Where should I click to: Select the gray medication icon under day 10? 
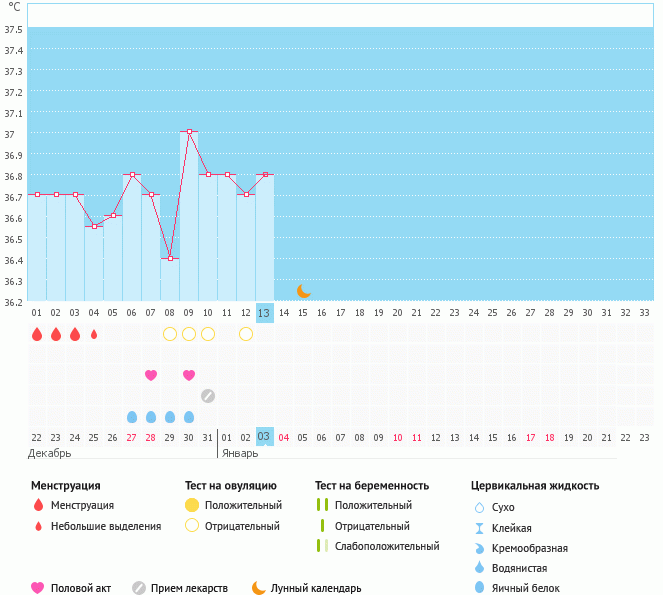(x=208, y=396)
